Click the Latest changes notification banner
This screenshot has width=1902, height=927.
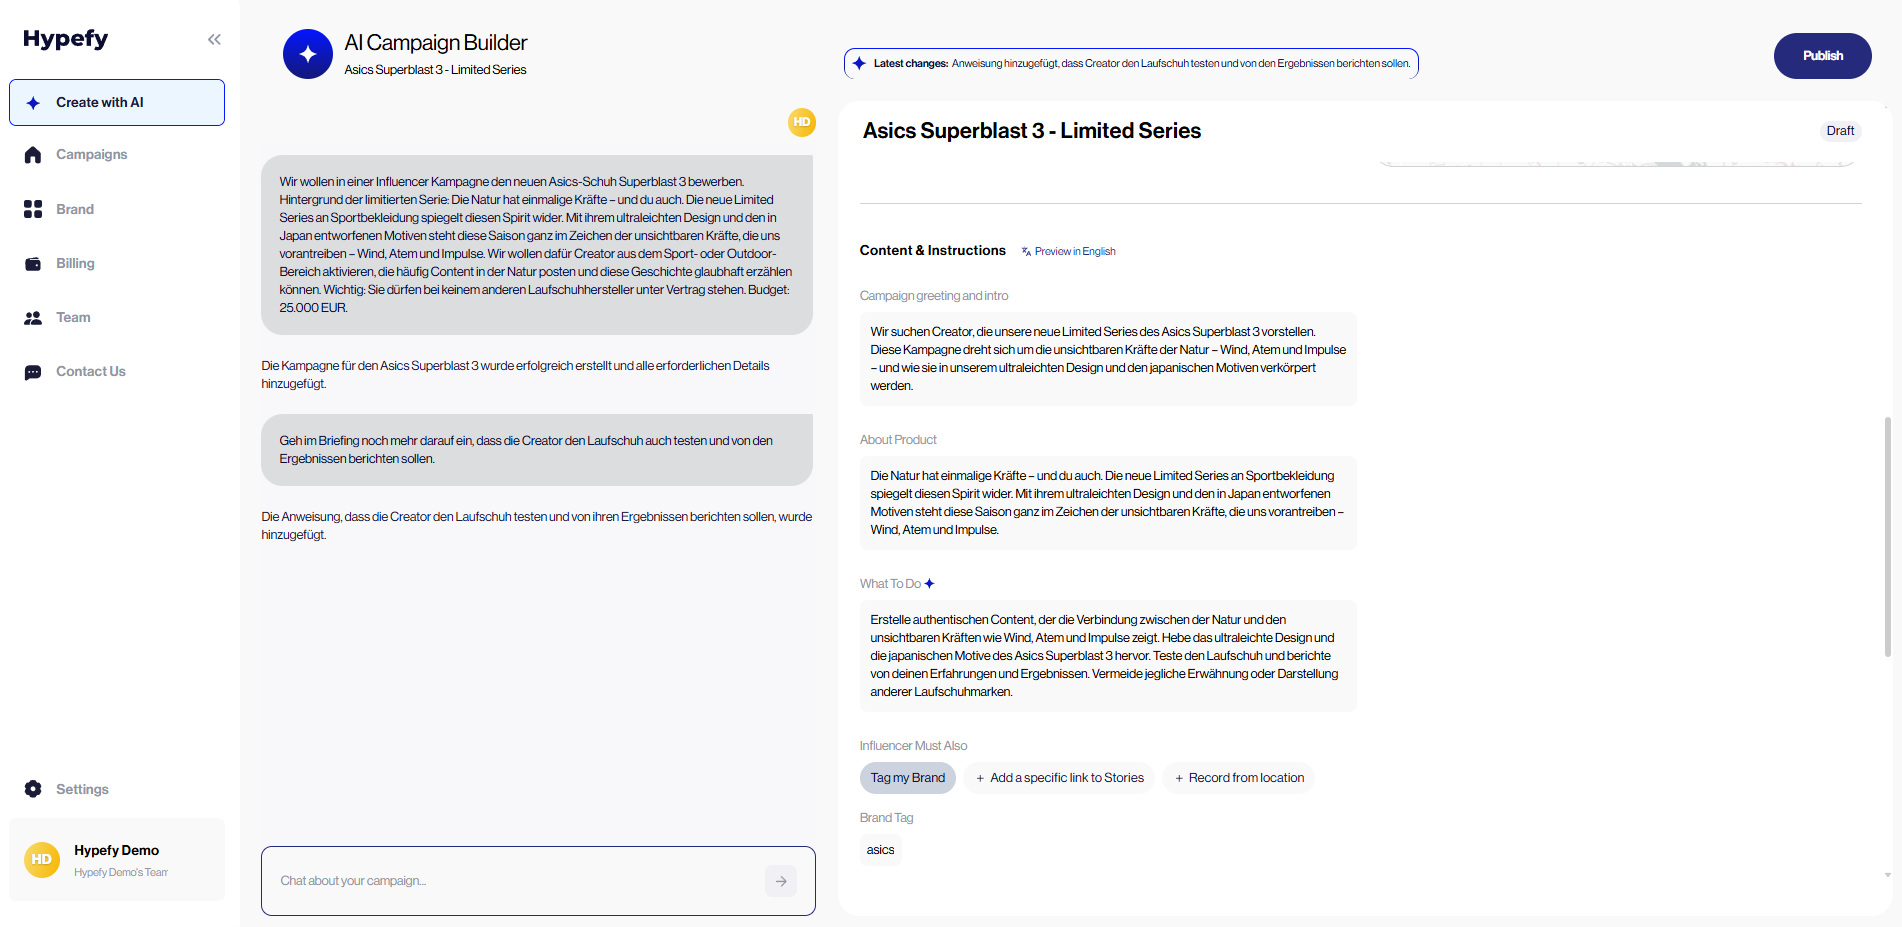[1131, 63]
